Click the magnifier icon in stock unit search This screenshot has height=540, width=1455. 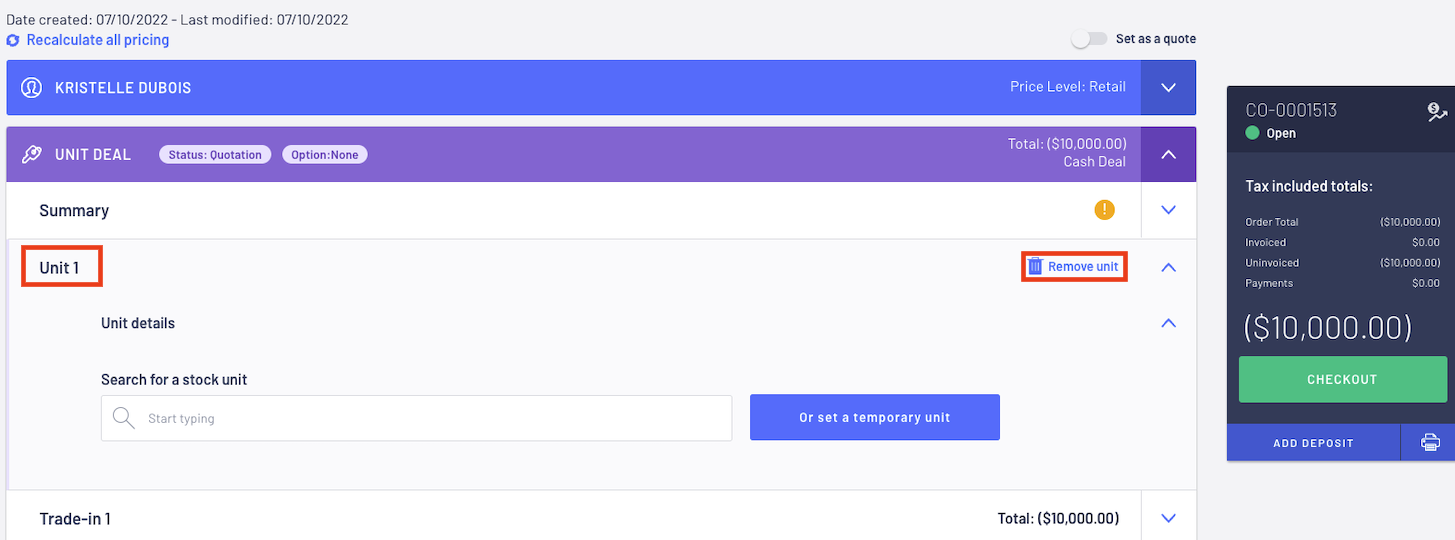tap(124, 418)
